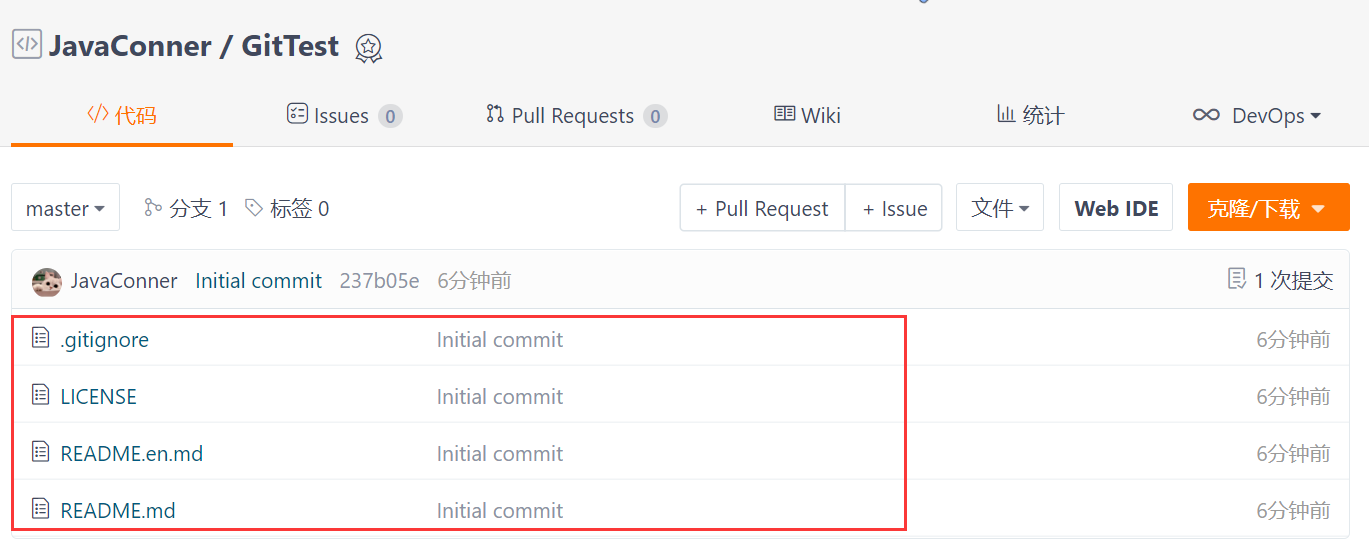Click the + Pull Request button

763,208
